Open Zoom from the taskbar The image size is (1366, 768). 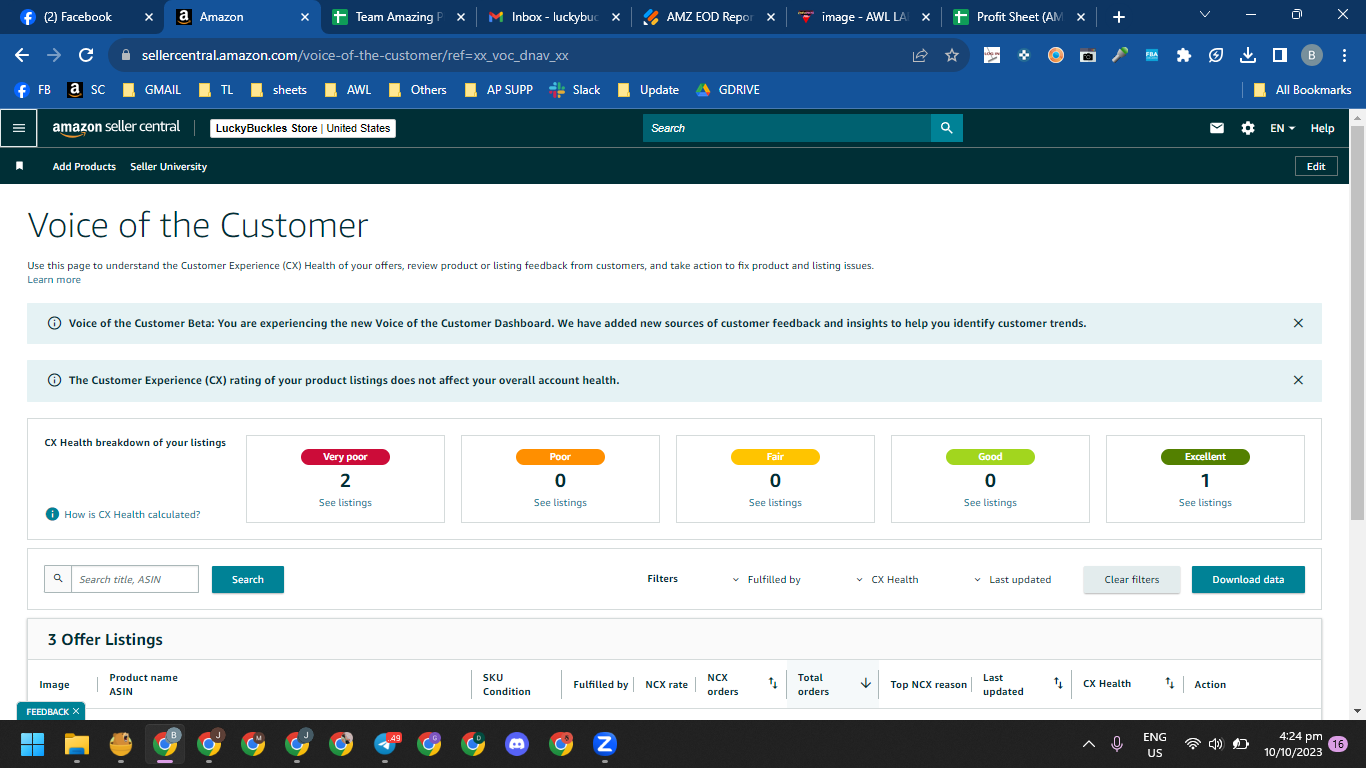click(x=604, y=744)
